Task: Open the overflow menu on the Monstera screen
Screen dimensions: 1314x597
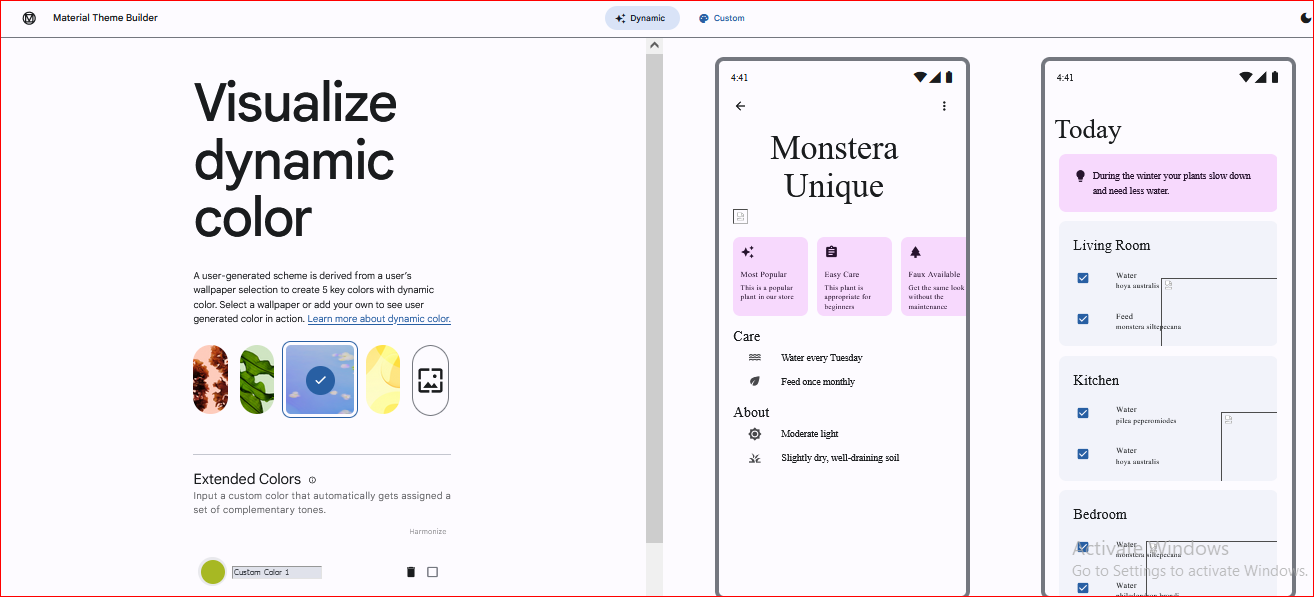Action: (x=944, y=105)
